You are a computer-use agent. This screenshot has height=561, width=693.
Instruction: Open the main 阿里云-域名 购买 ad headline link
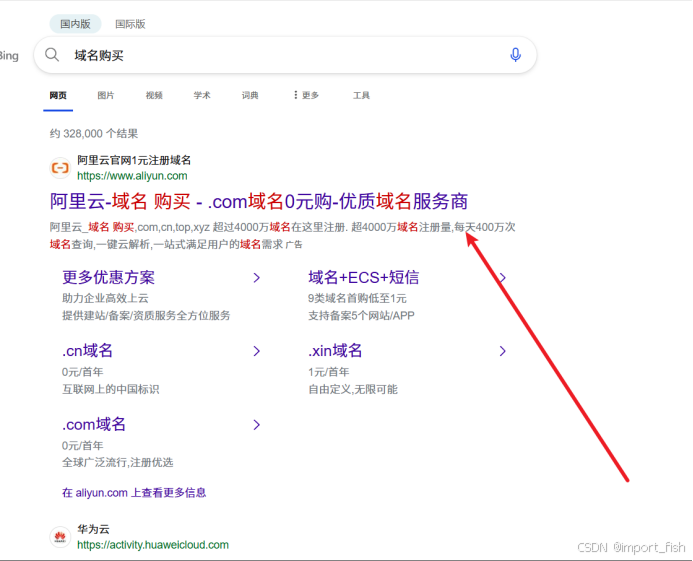point(259,202)
